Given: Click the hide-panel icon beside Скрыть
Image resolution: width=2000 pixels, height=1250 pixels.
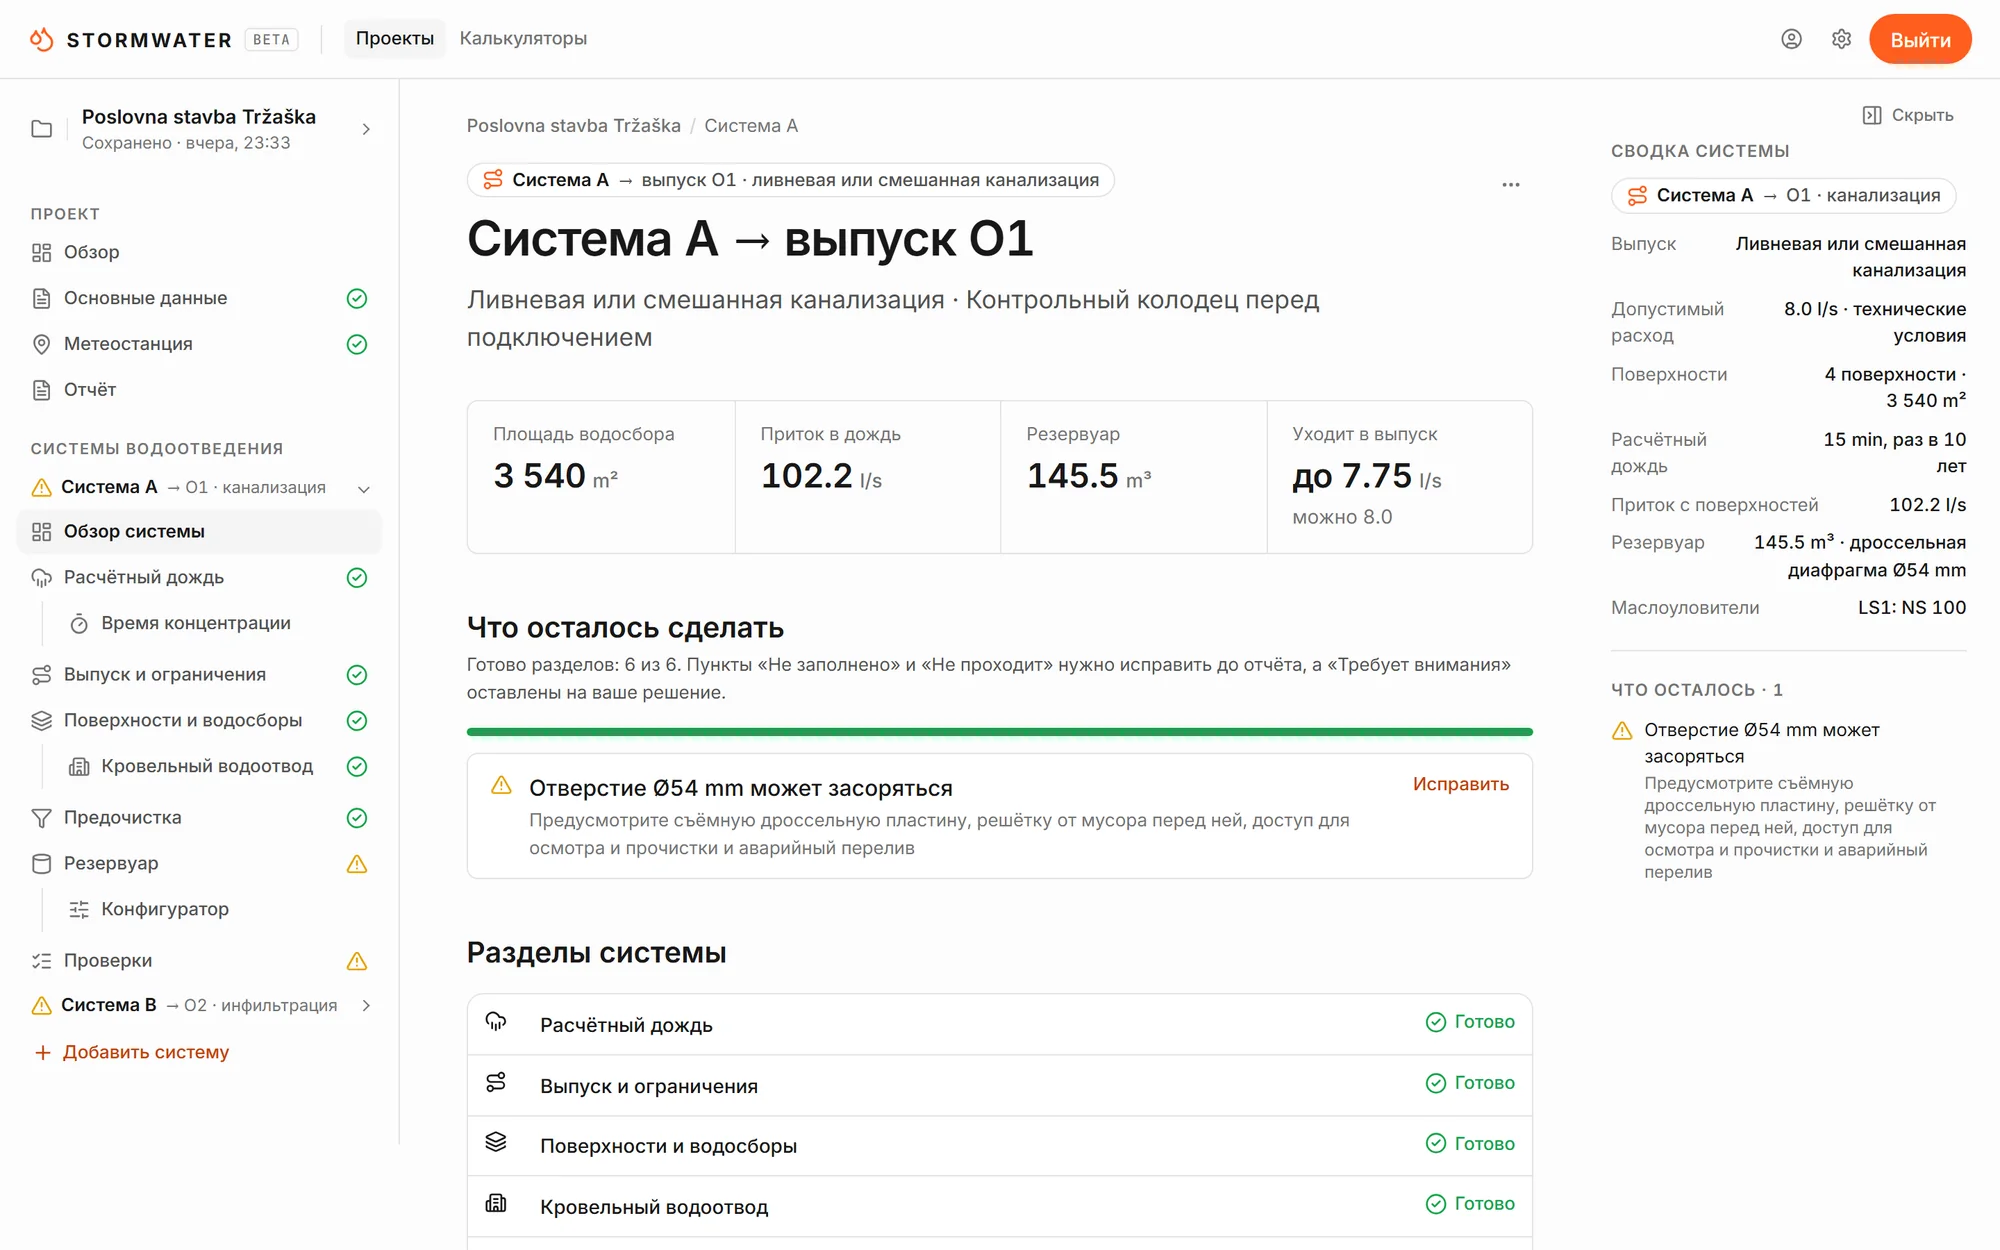Looking at the screenshot, I should click(x=1872, y=115).
